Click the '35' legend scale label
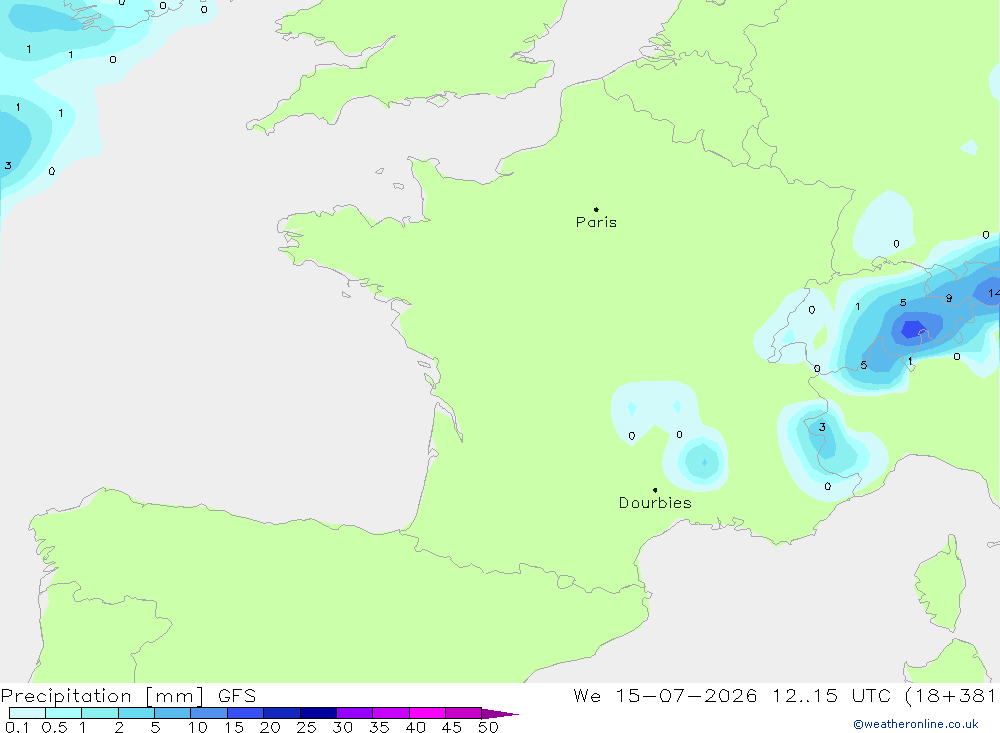This screenshot has width=1000, height=733. tap(379, 727)
